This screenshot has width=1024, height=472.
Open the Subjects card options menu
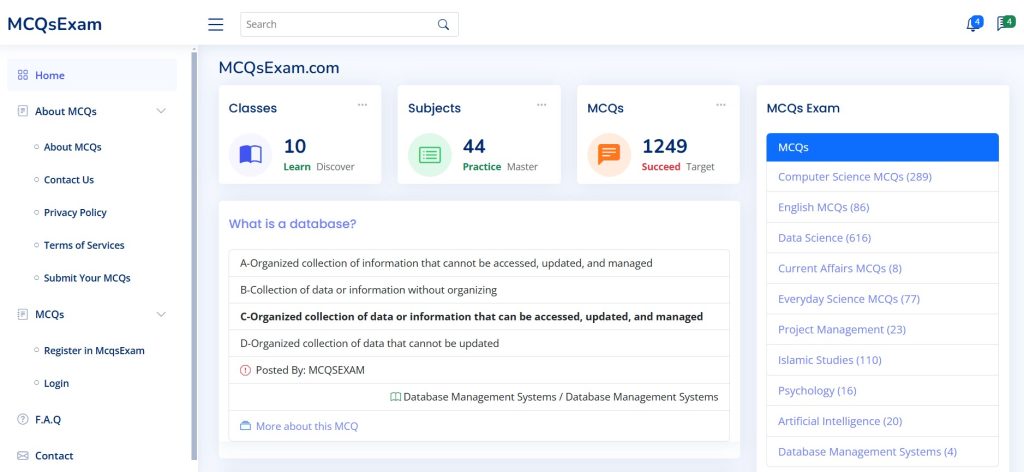tap(541, 104)
